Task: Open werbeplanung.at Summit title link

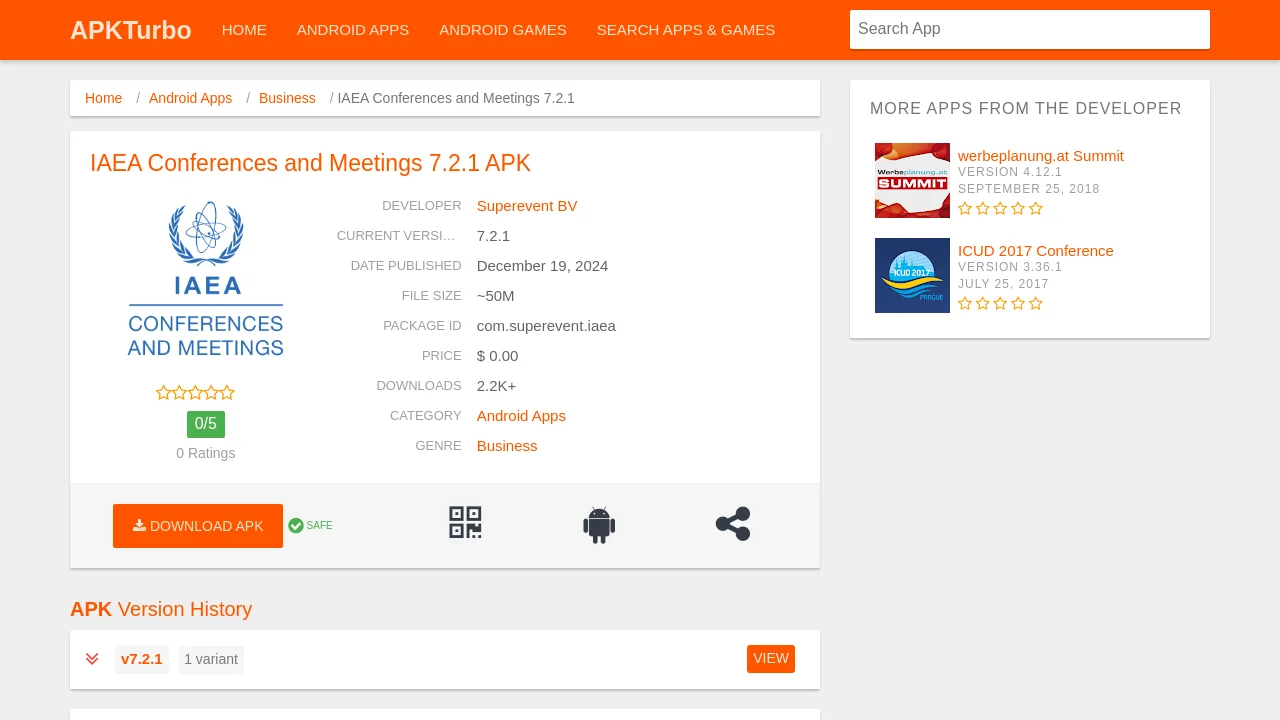Action: 1041,156
